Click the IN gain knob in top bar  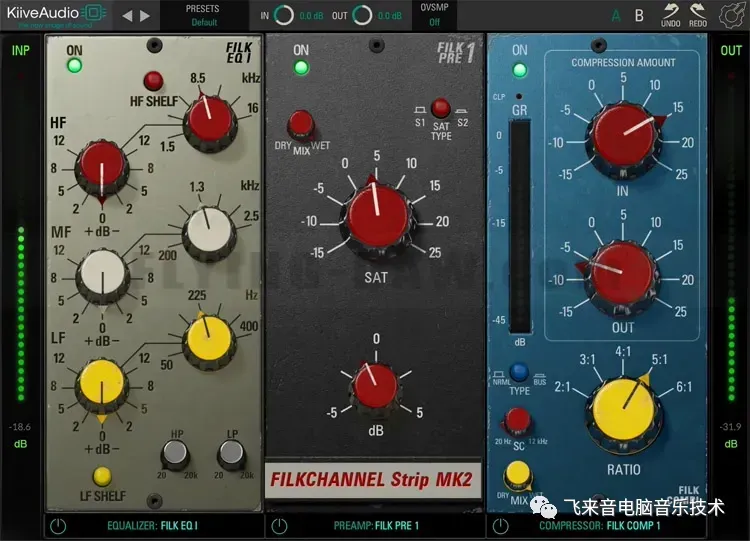click(x=283, y=16)
